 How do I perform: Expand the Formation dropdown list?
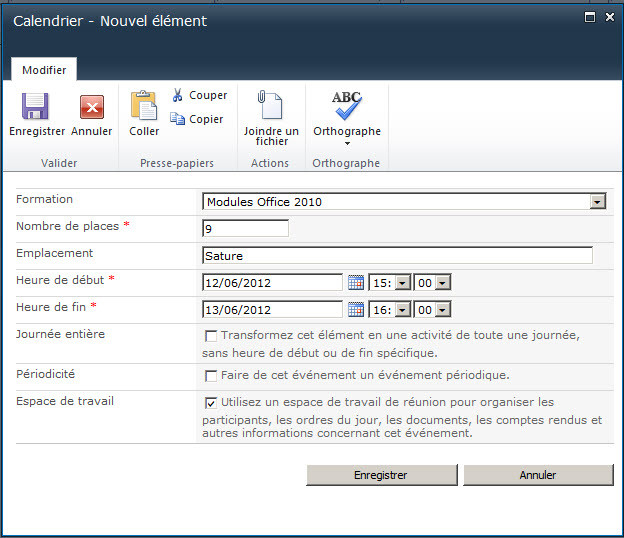tap(597, 202)
